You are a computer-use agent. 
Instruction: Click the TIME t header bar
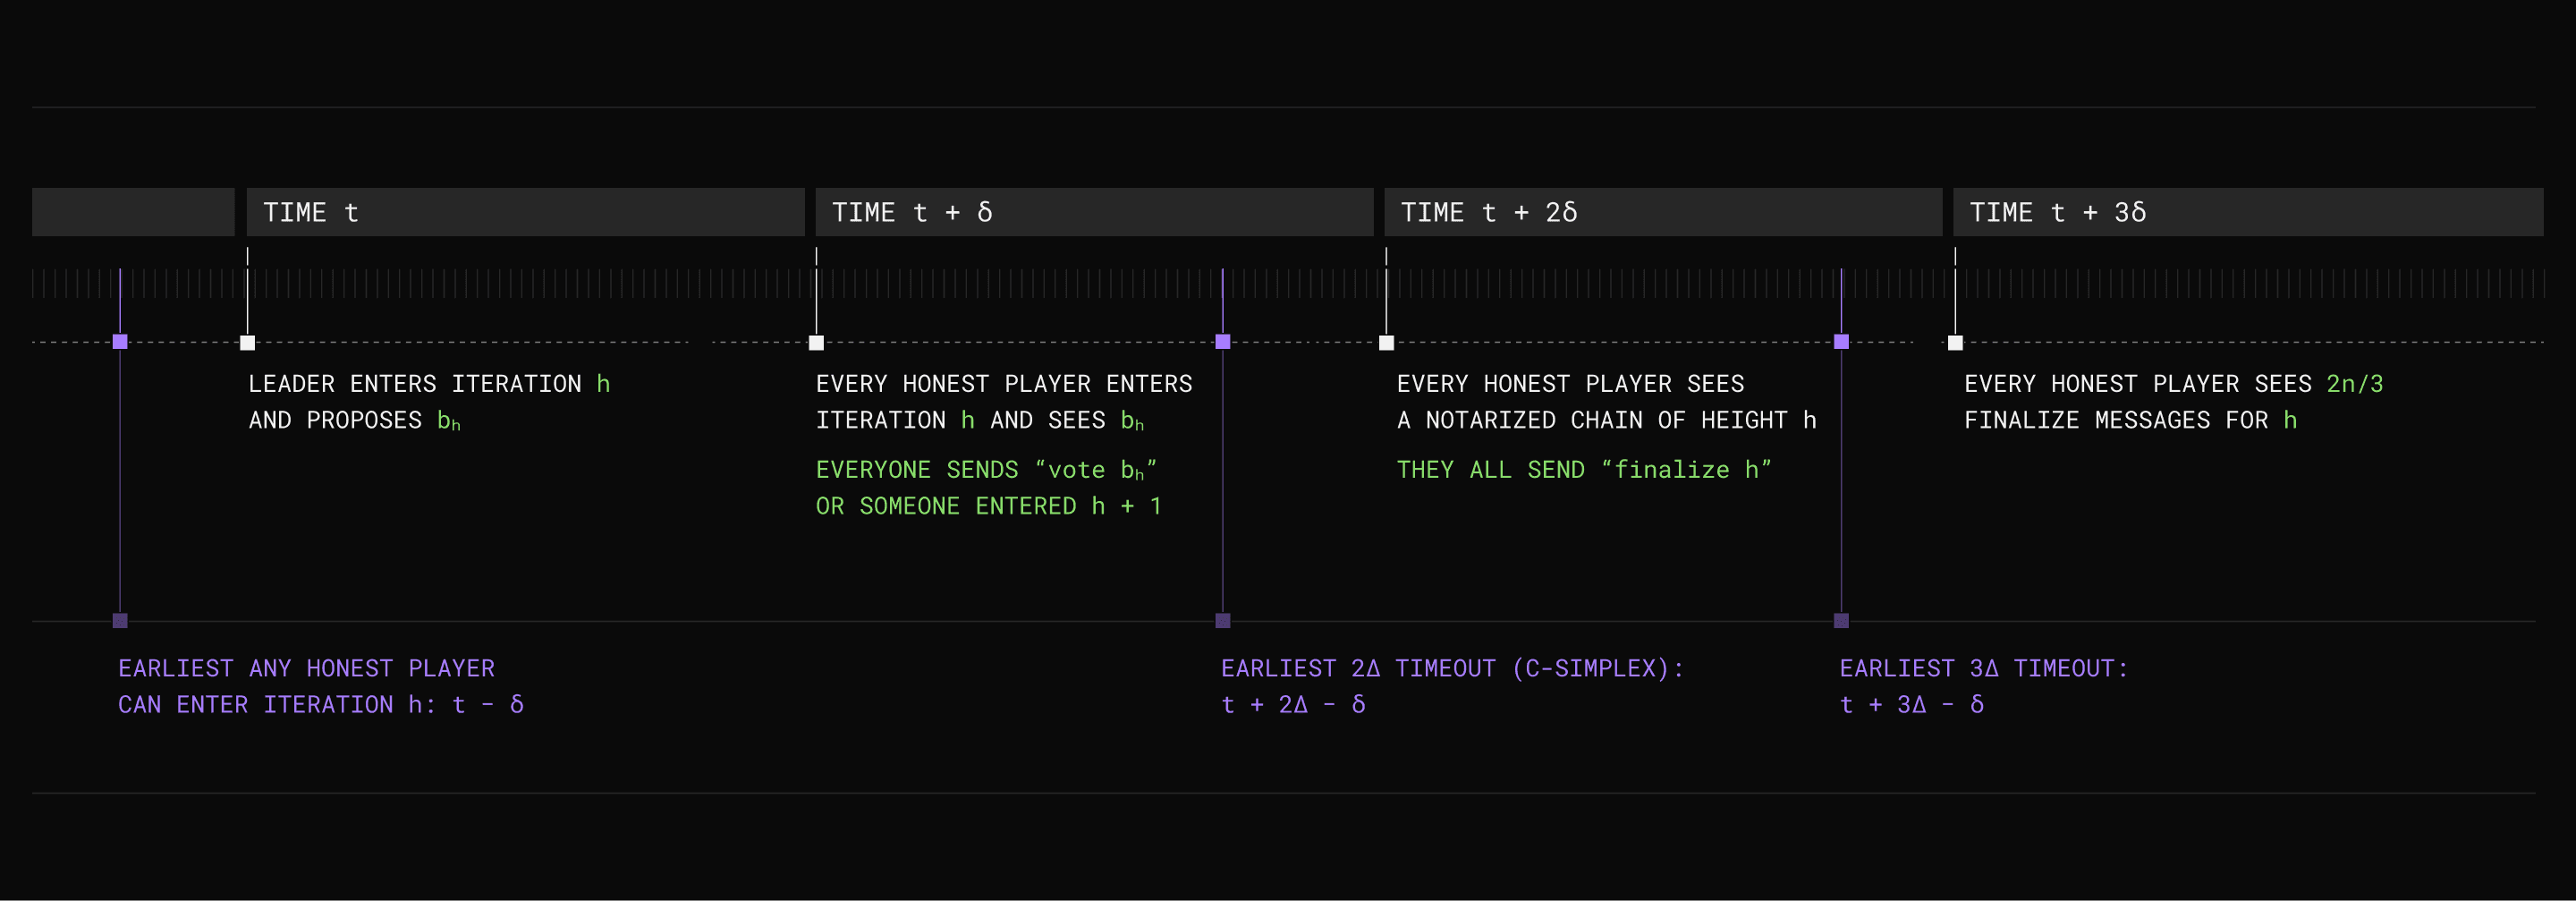[525, 212]
